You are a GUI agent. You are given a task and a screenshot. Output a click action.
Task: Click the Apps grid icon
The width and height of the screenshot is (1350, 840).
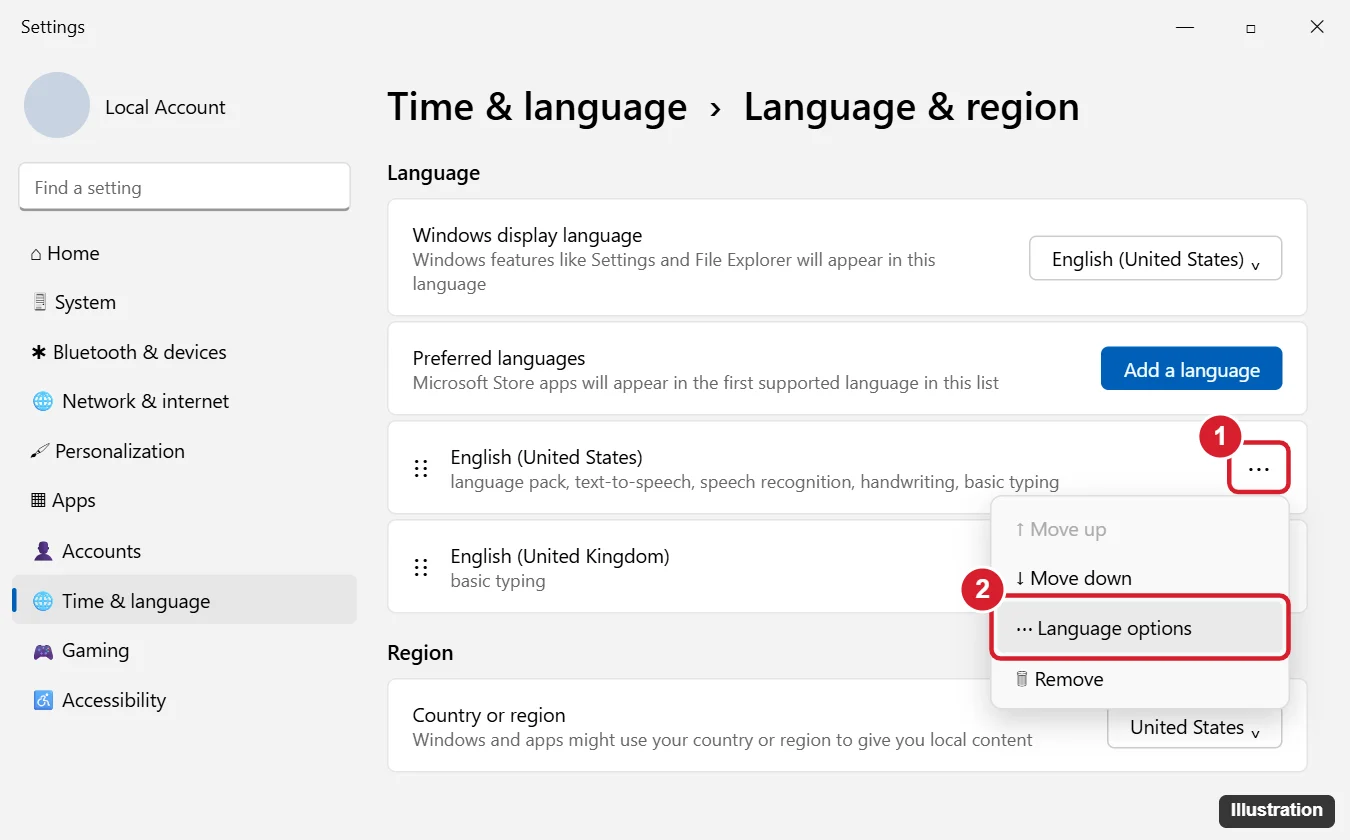pos(38,501)
